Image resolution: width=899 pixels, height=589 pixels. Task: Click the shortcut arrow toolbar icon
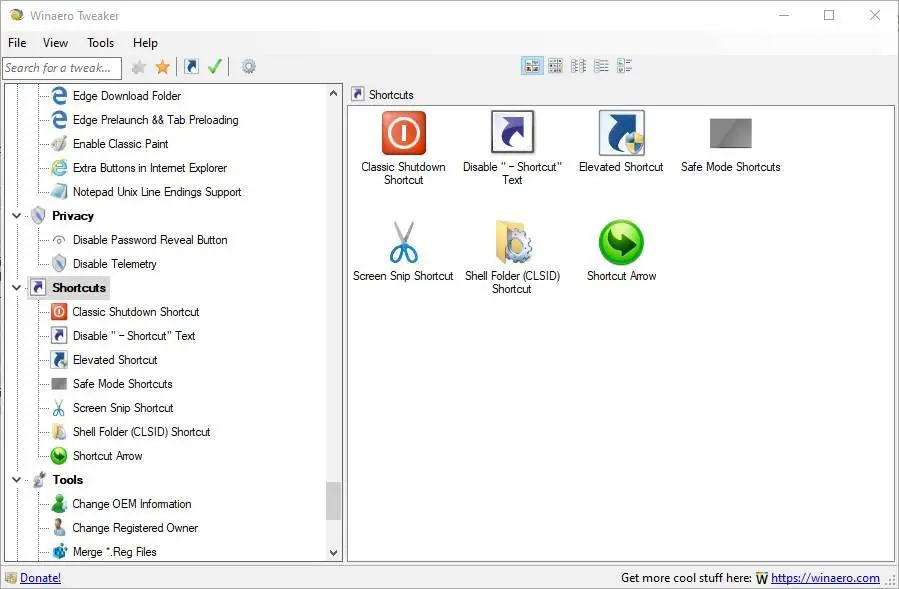point(191,67)
